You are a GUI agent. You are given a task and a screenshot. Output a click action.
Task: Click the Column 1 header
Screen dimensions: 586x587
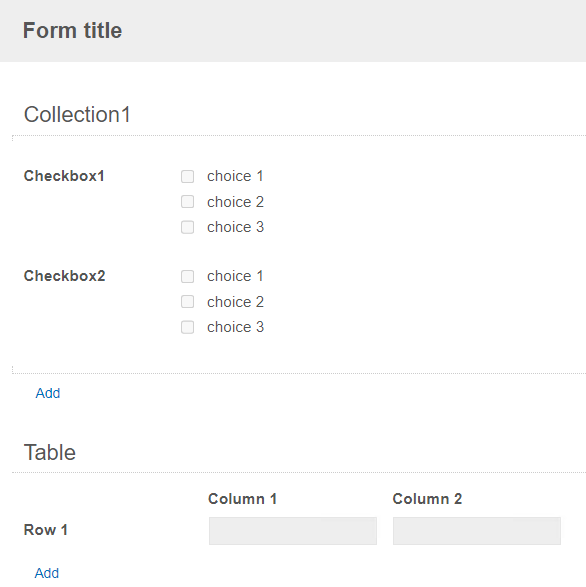coord(242,499)
